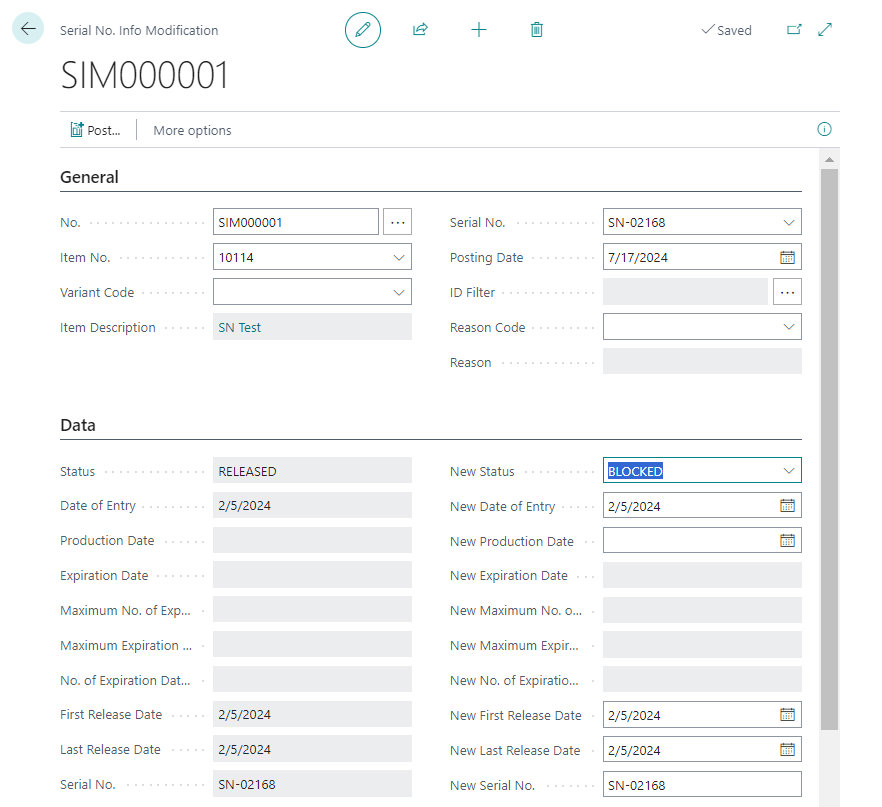
Task: Create a new record with plus icon
Action: point(479,29)
